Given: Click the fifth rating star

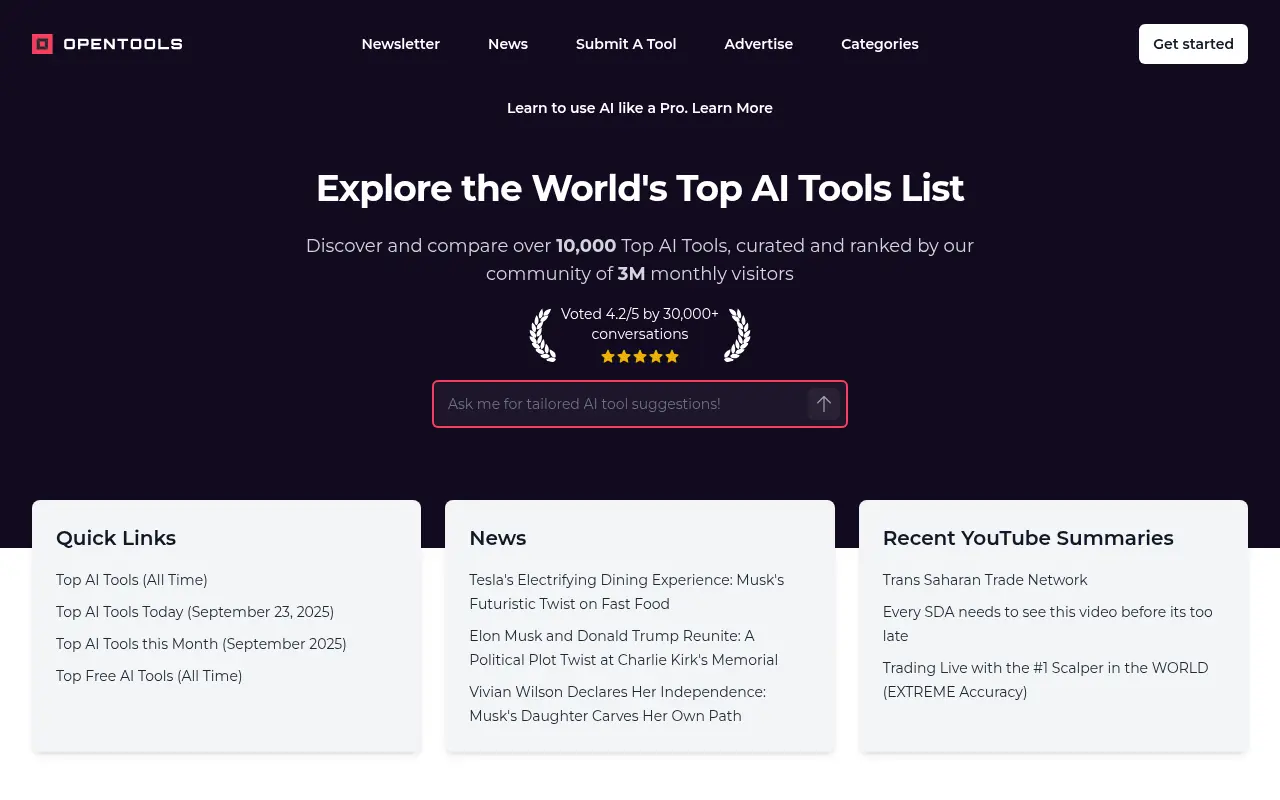Looking at the screenshot, I should point(672,356).
